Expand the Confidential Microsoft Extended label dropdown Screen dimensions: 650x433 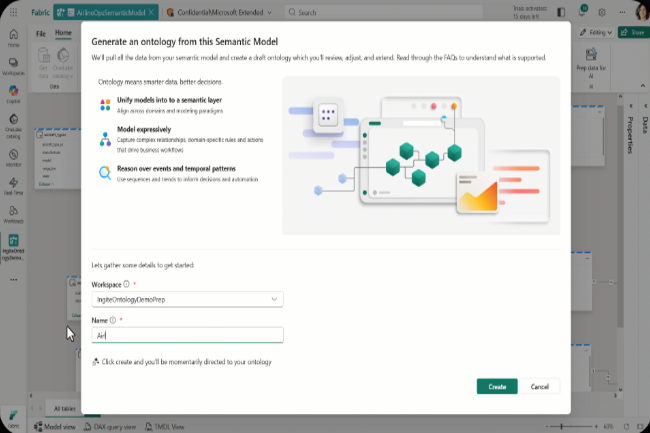click(273, 12)
